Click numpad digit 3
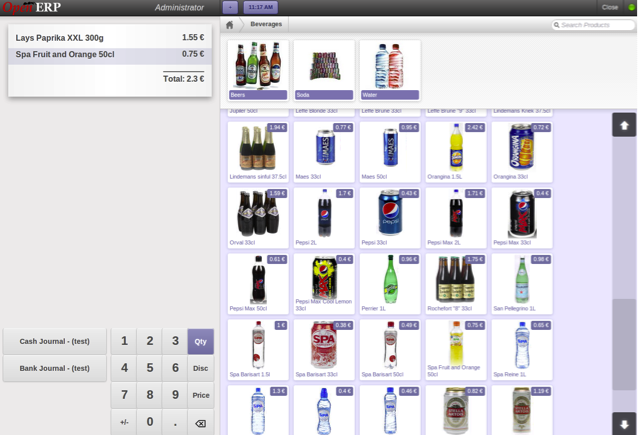This screenshot has width=638, height=435. tap(175, 341)
